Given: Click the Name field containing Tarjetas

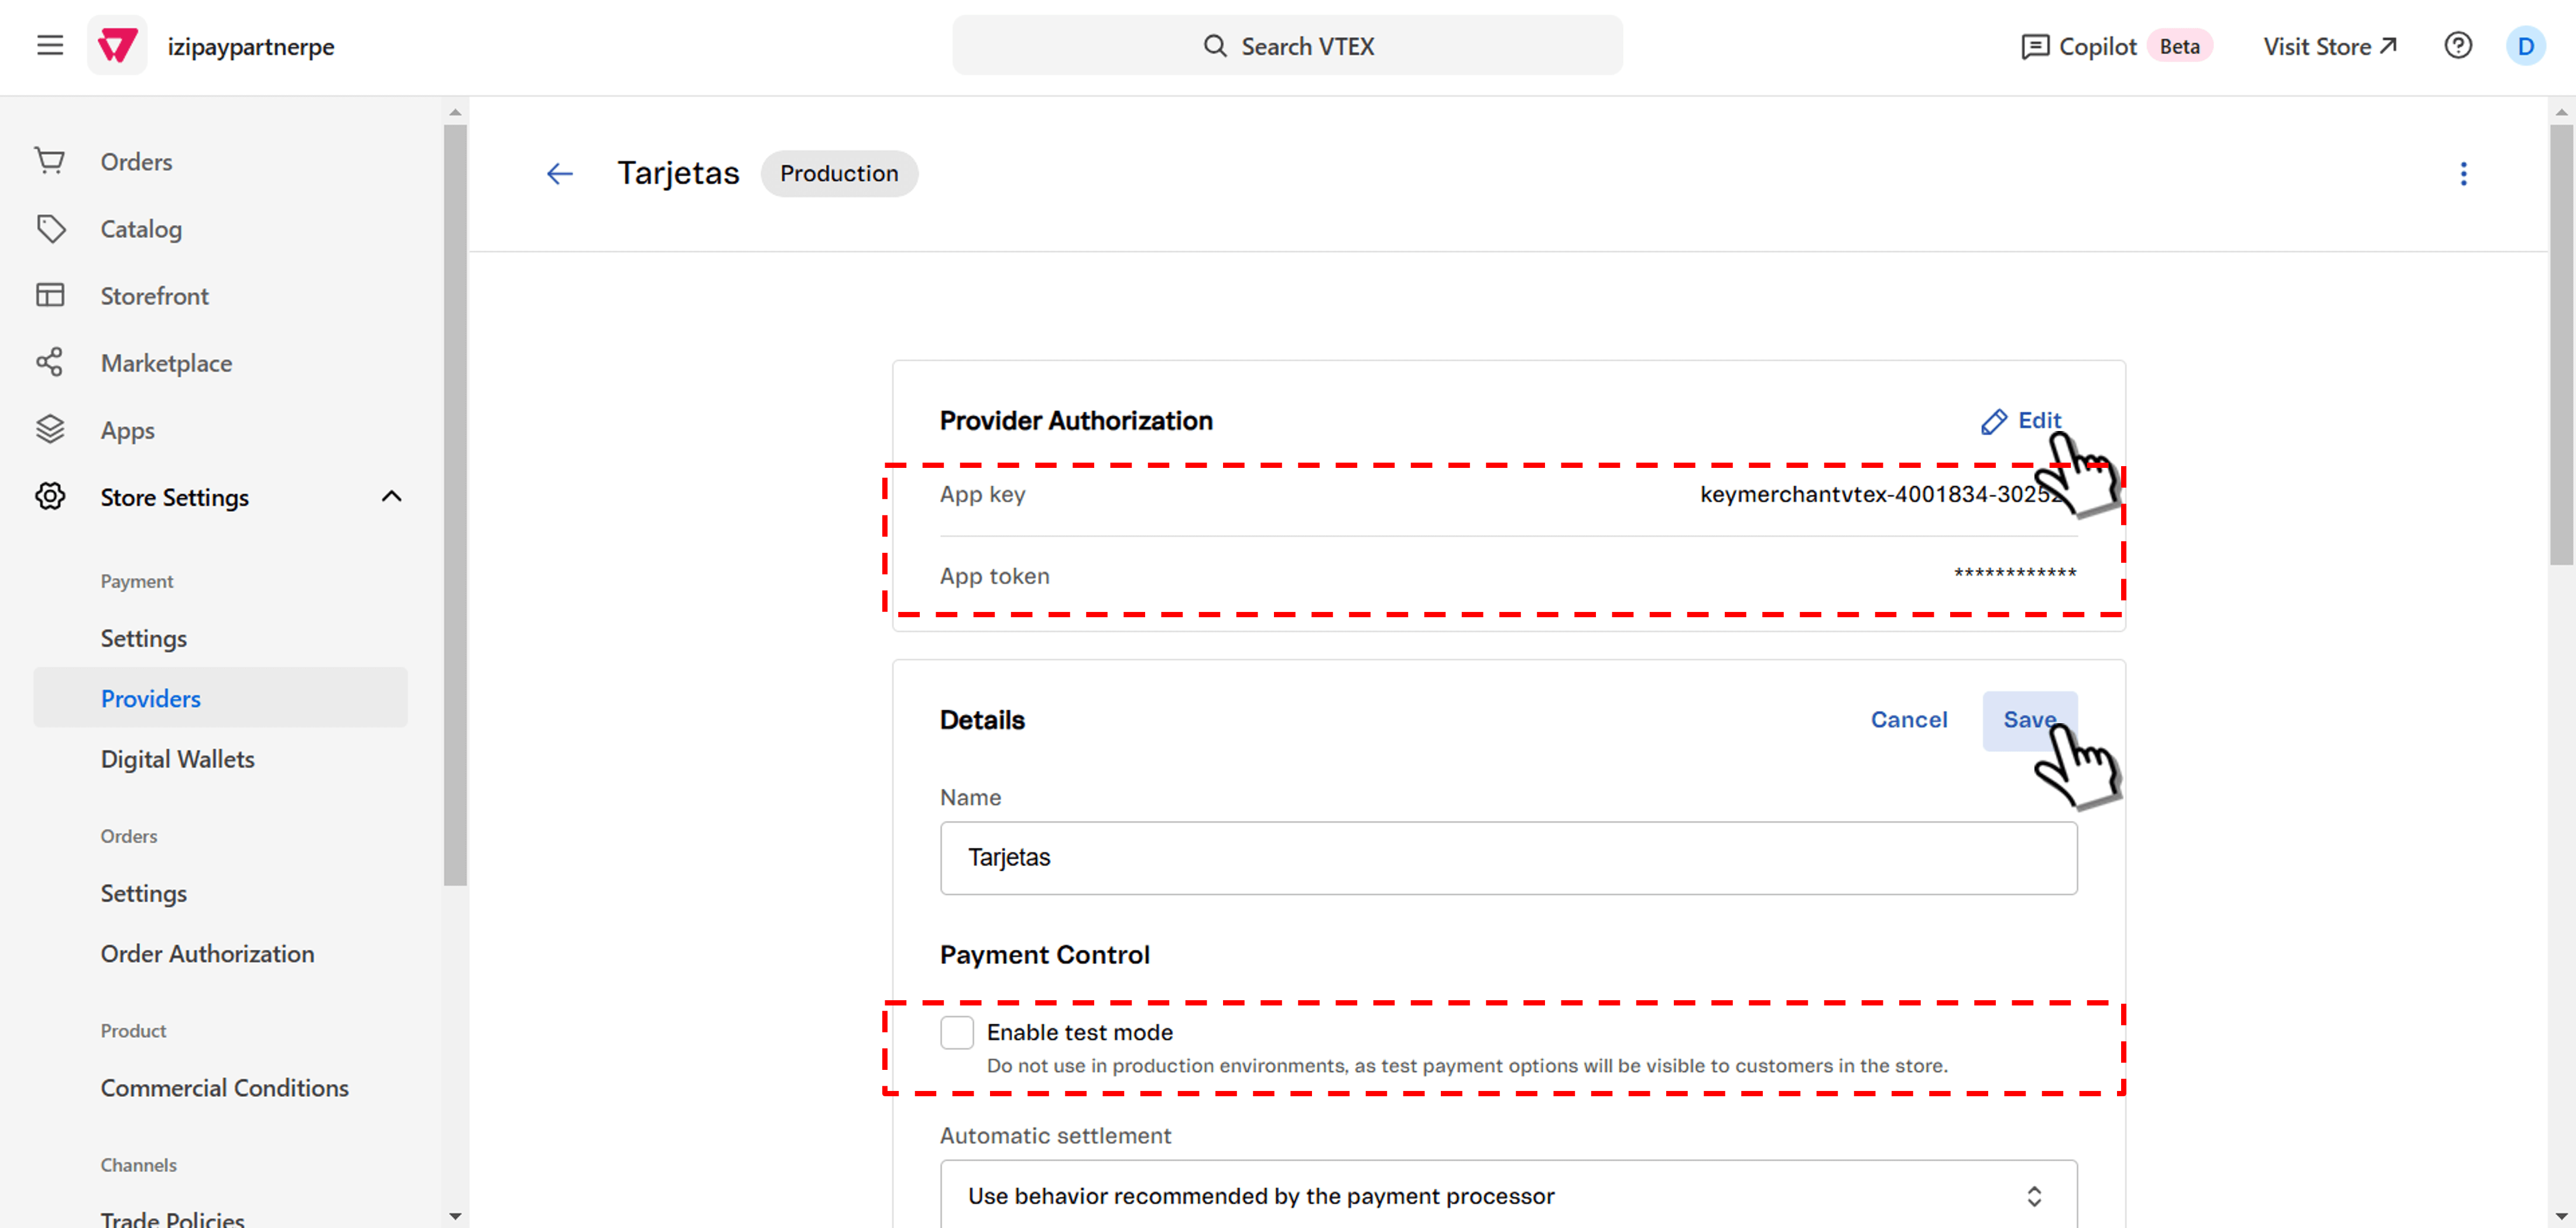Looking at the screenshot, I should 1508,858.
